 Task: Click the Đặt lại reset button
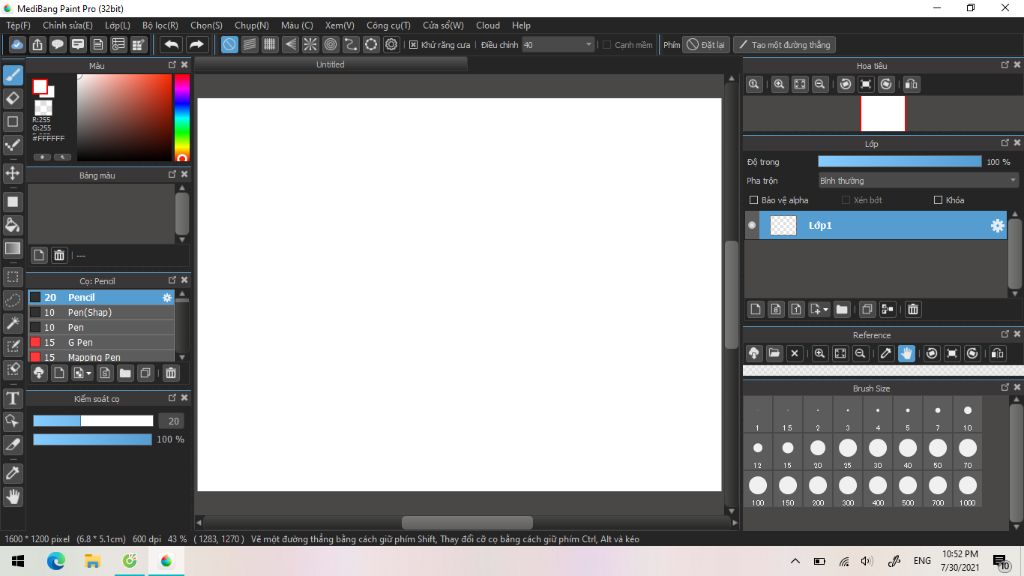(x=705, y=44)
